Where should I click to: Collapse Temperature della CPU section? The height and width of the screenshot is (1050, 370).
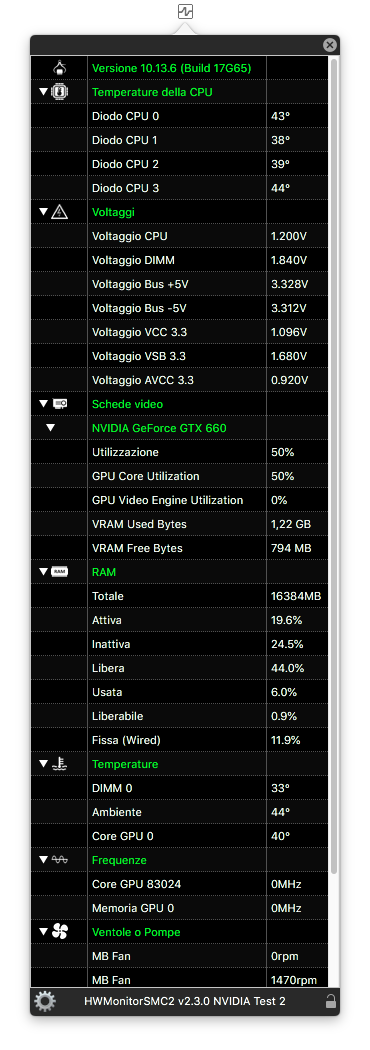pyautogui.click(x=43, y=92)
